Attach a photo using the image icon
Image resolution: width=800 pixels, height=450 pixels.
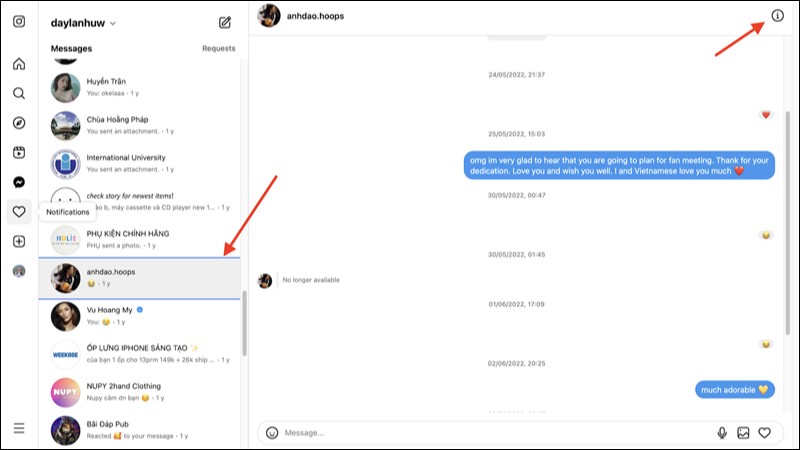tap(743, 433)
